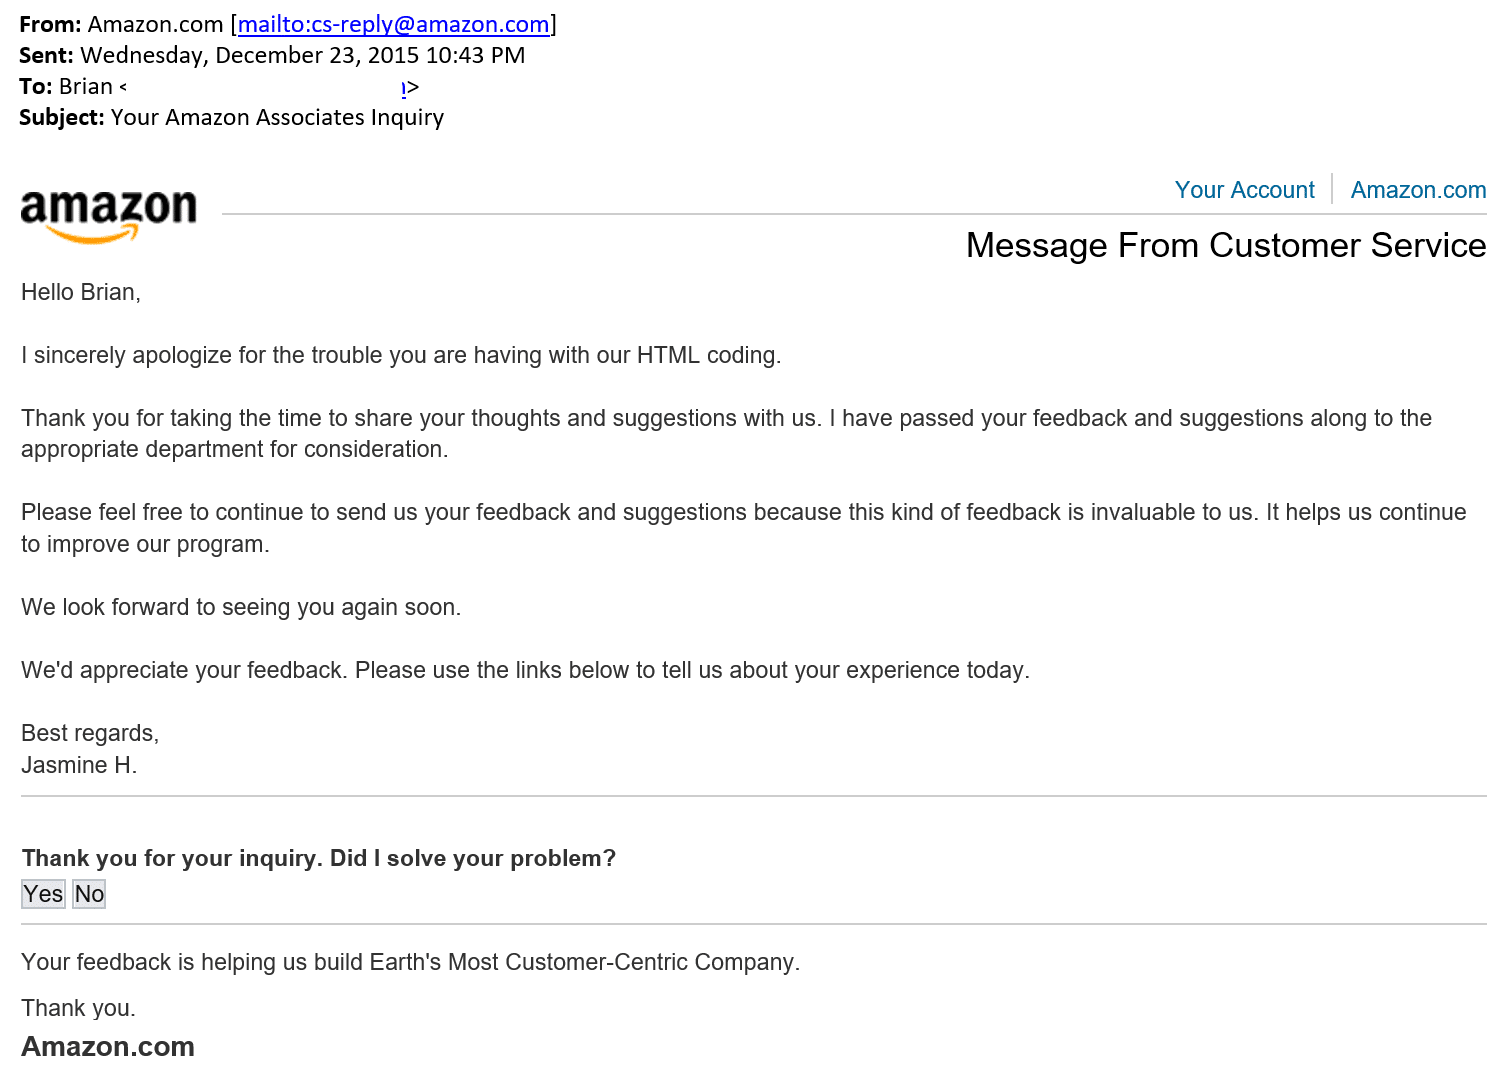1509x1077 pixels.
Task: Click the invaluable feedback paragraph
Action: tap(744, 528)
